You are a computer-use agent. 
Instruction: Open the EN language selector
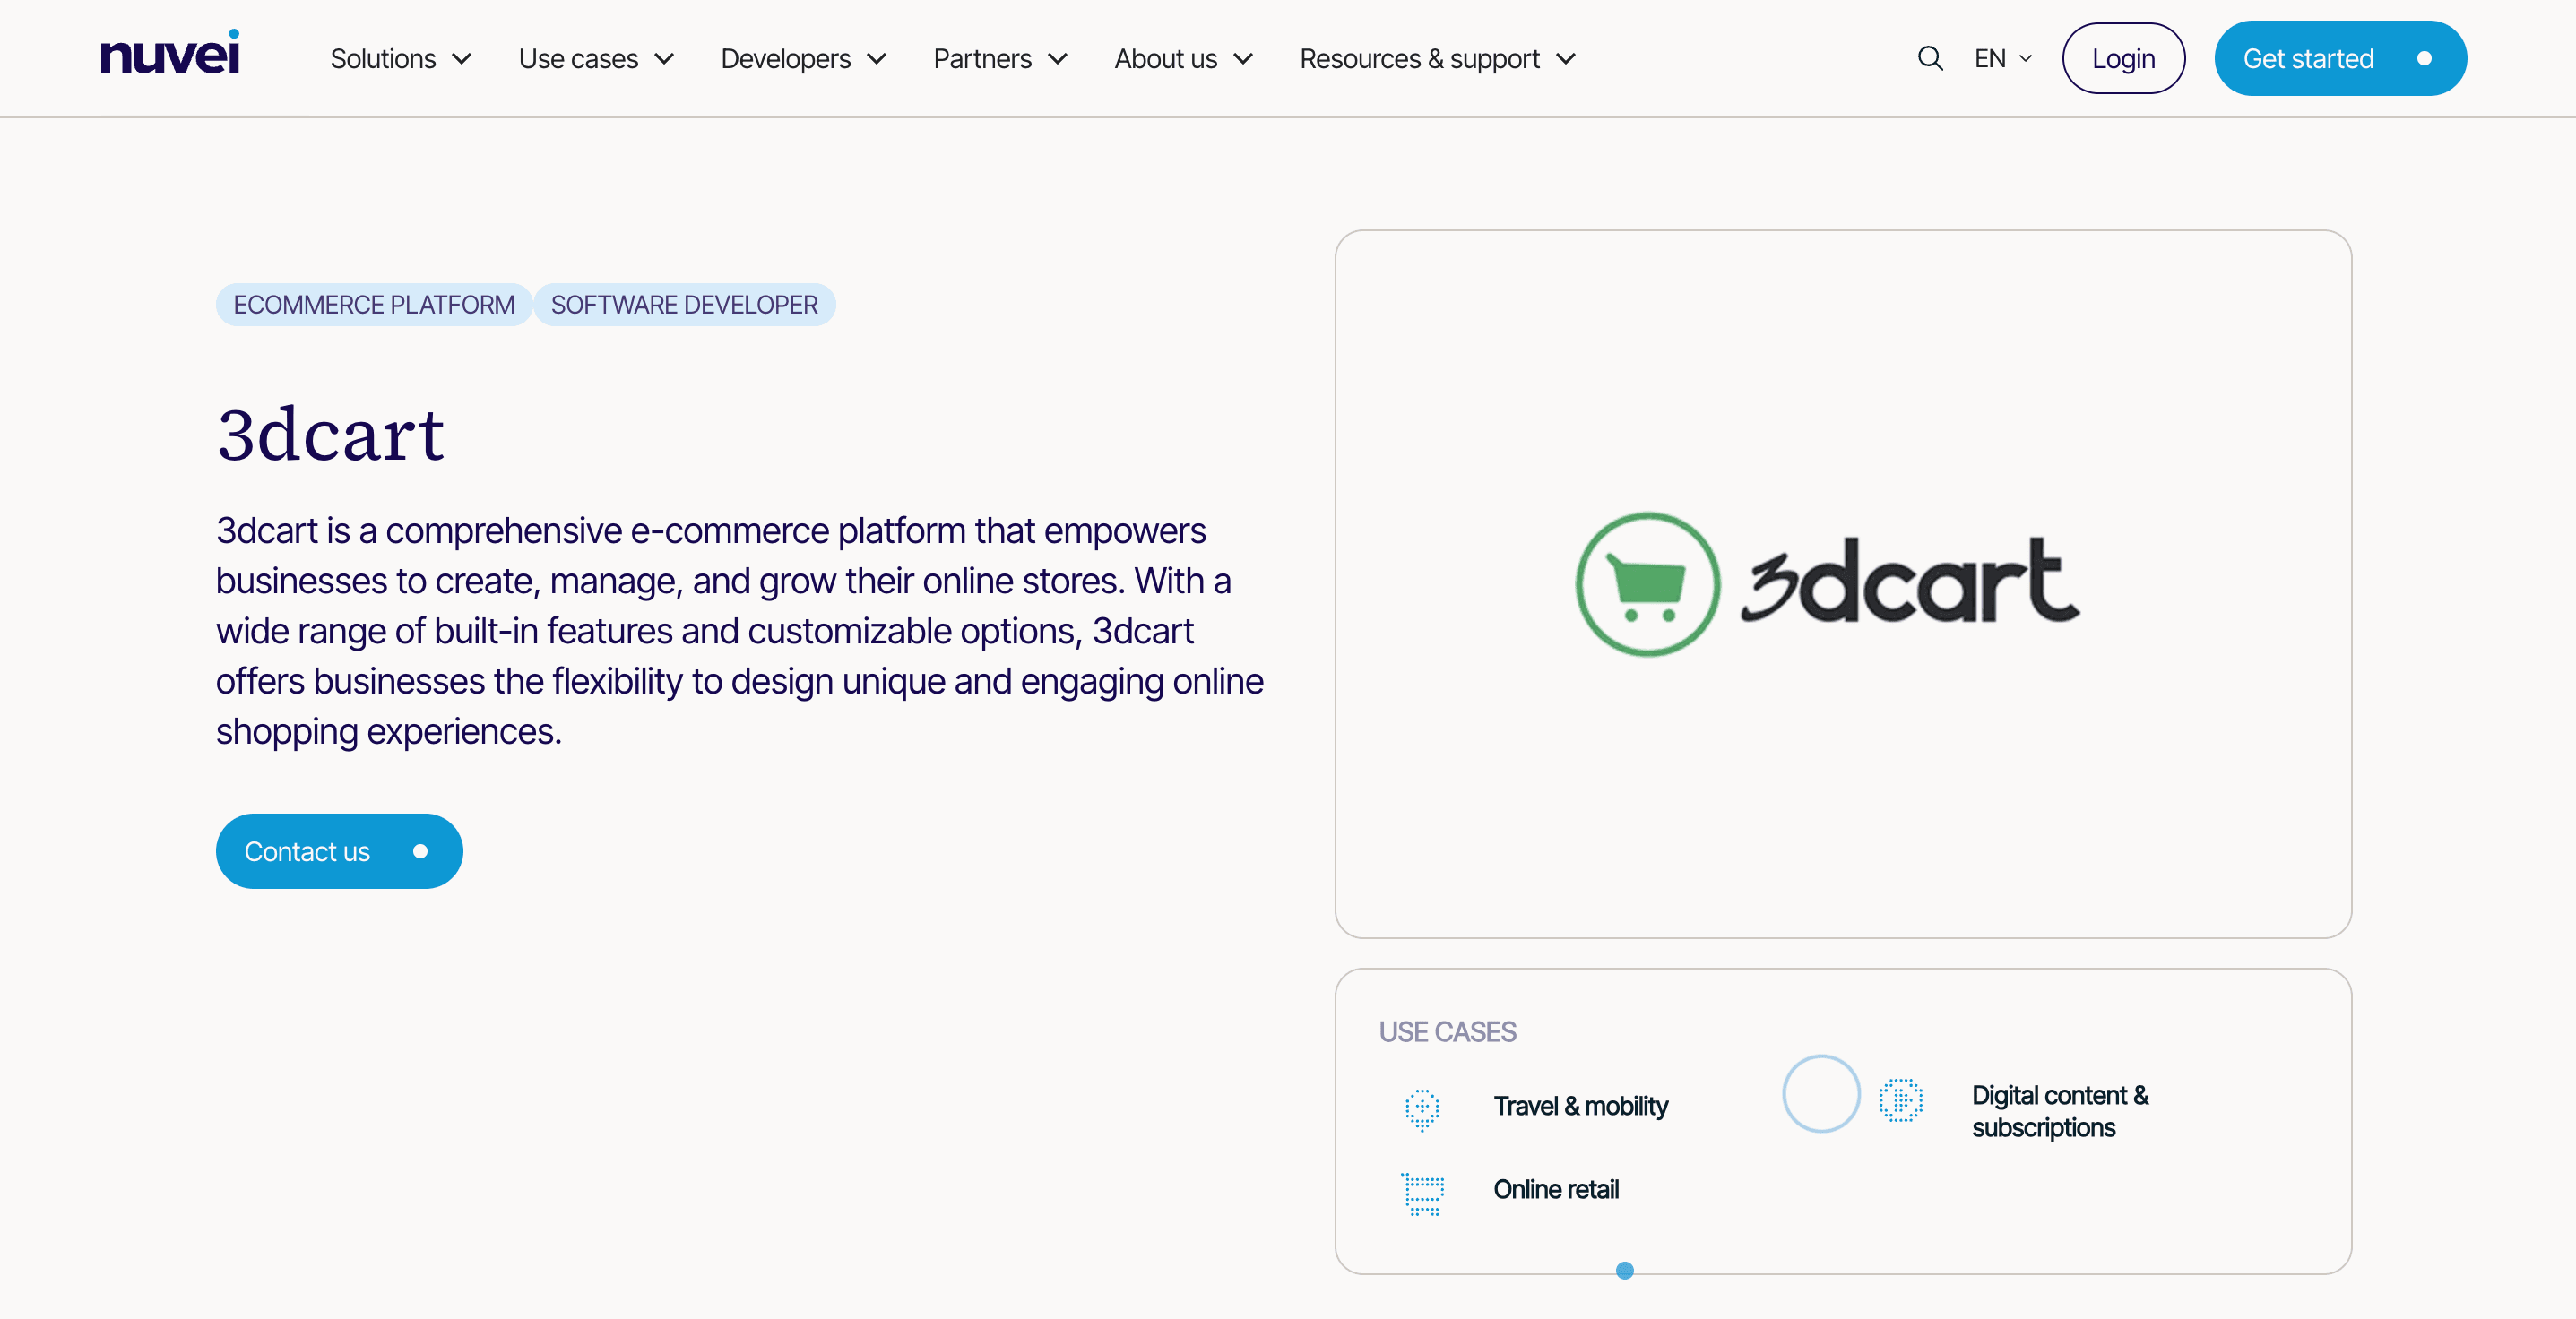coord(2003,59)
